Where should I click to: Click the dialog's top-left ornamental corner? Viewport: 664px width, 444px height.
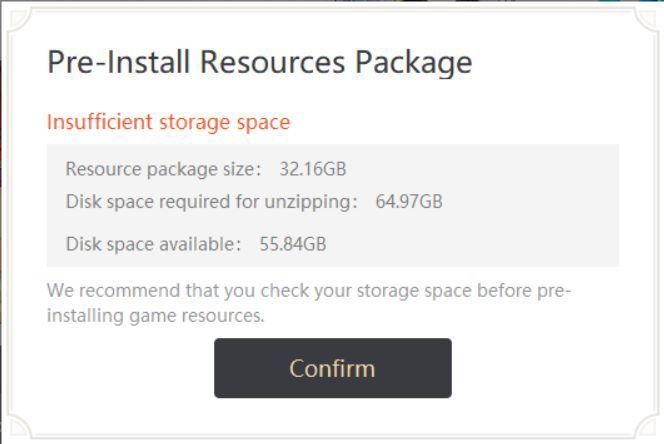16,16
